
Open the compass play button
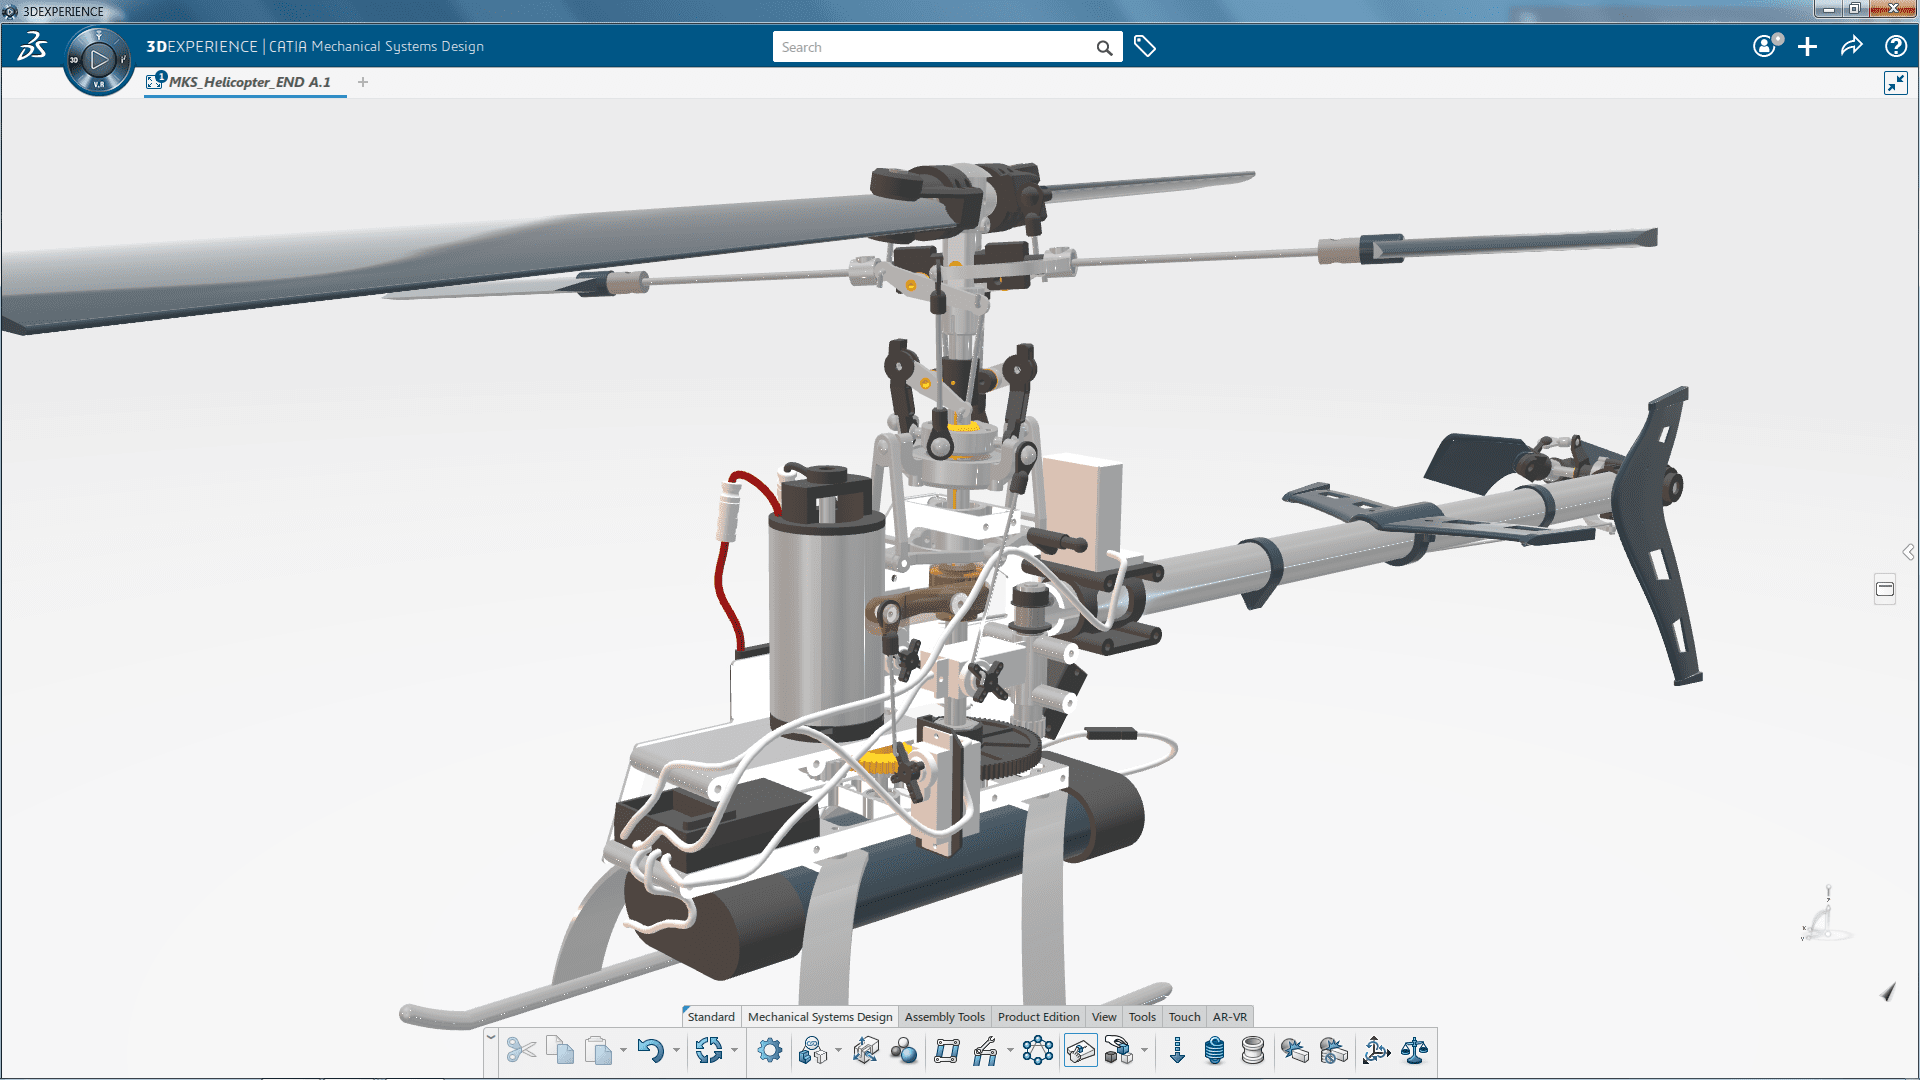pos(98,60)
